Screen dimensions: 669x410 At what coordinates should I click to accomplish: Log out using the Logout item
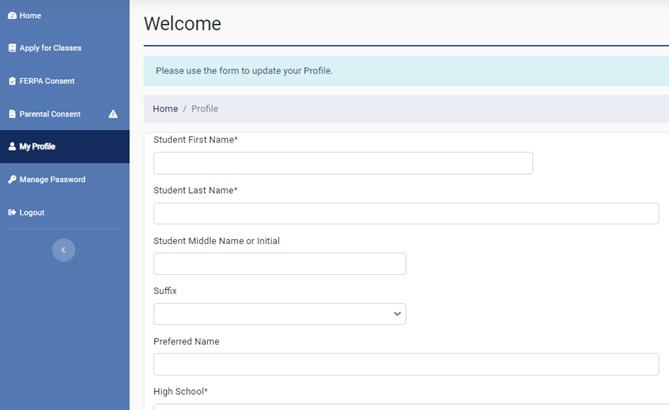64,212
